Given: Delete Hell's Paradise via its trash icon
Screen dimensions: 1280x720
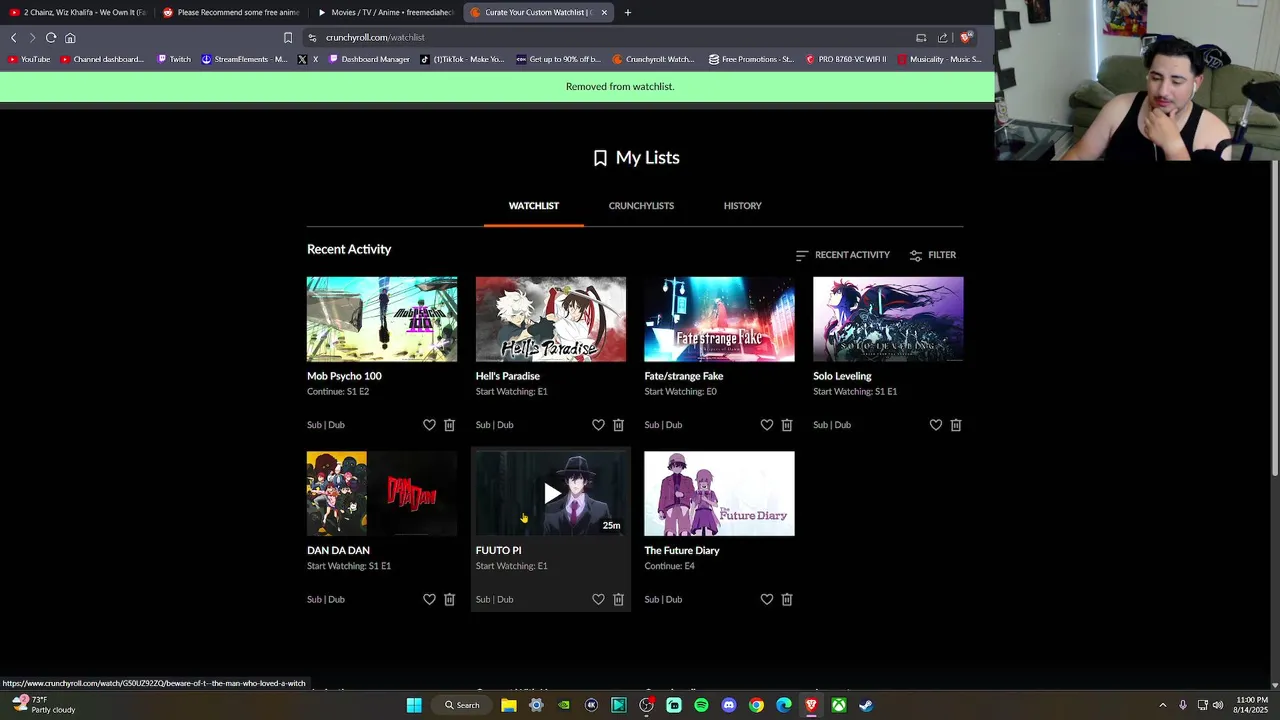Looking at the screenshot, I should (x=618, y=425).
